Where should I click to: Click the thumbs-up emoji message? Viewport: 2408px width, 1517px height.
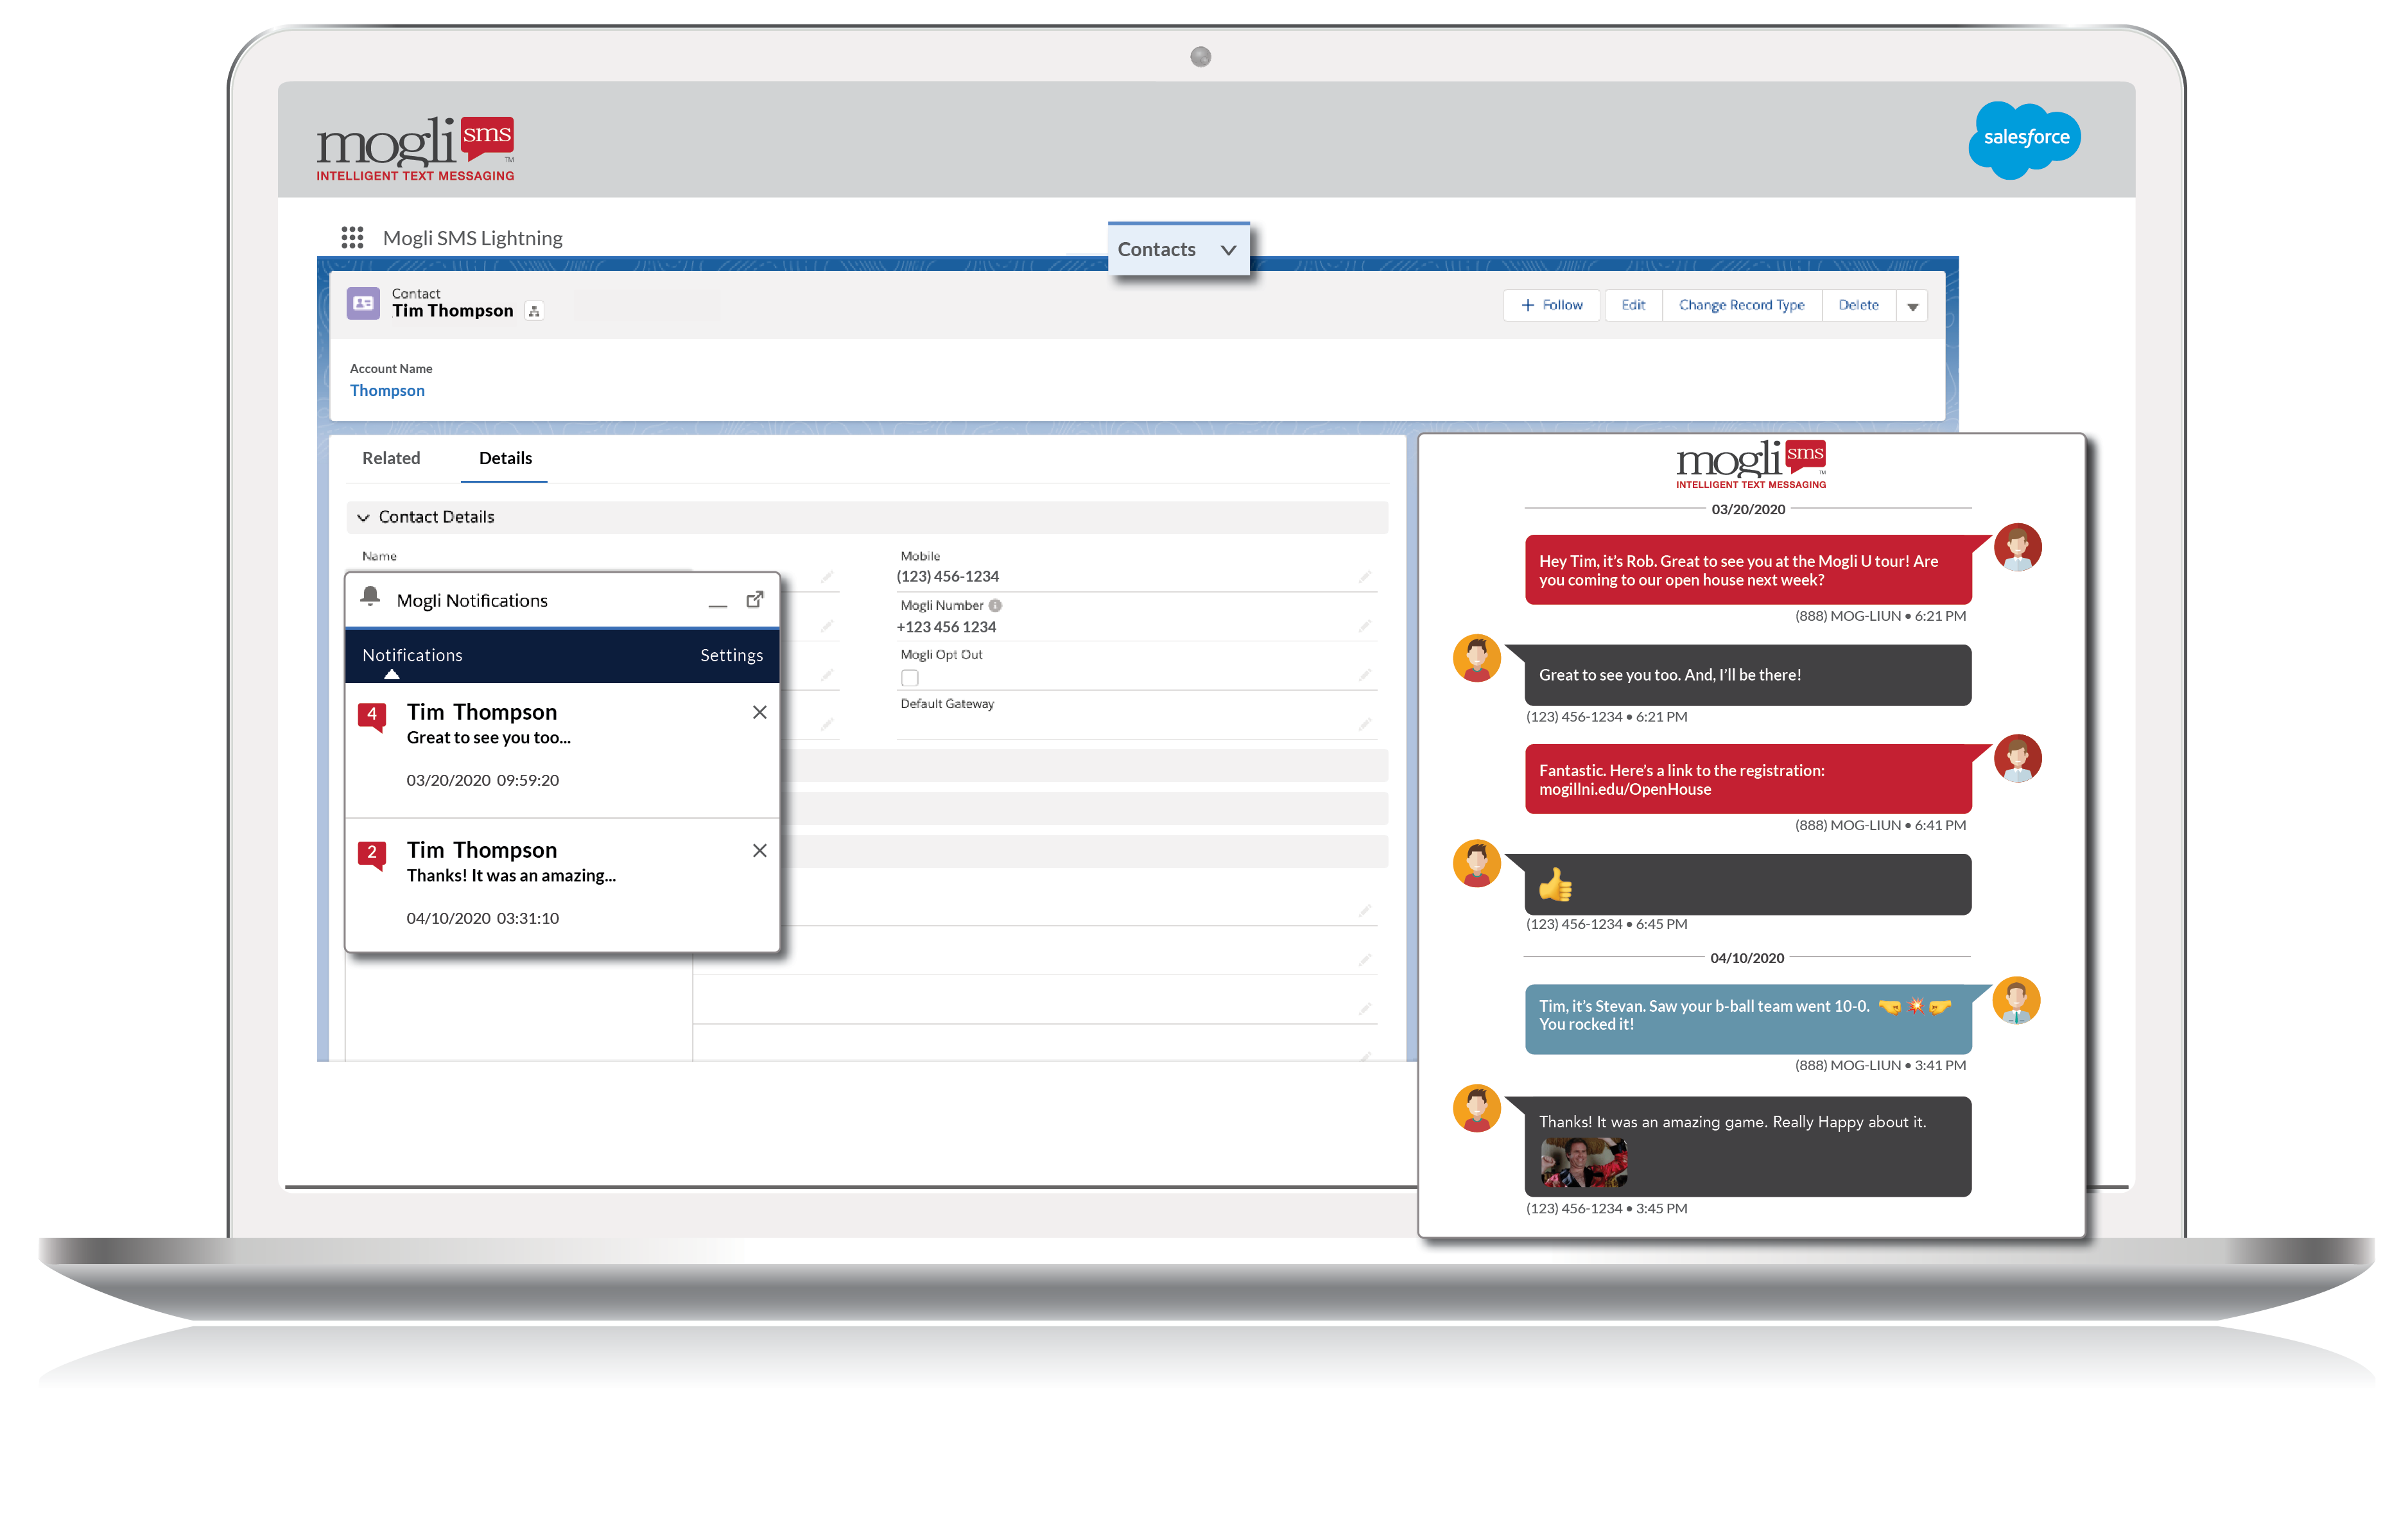coord(1747,884)
